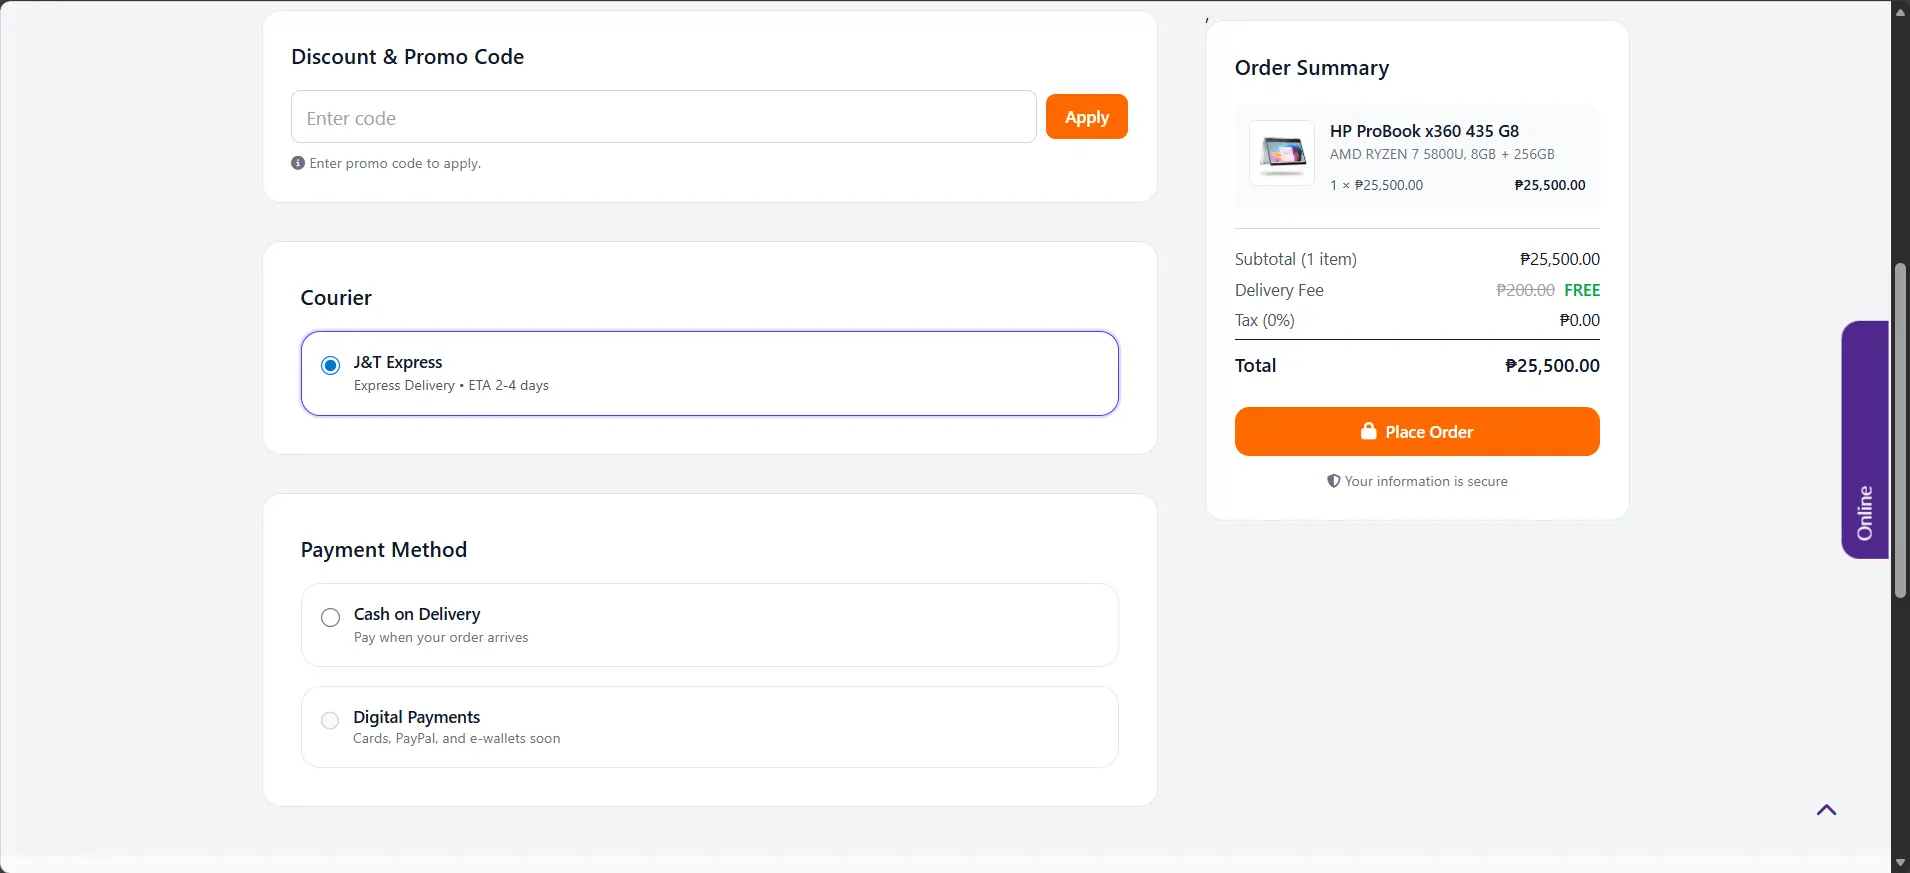The width and height of the screenshot is (1910, 873).
Task: Click the Place Order button
Action: [x=1416, y=431]
